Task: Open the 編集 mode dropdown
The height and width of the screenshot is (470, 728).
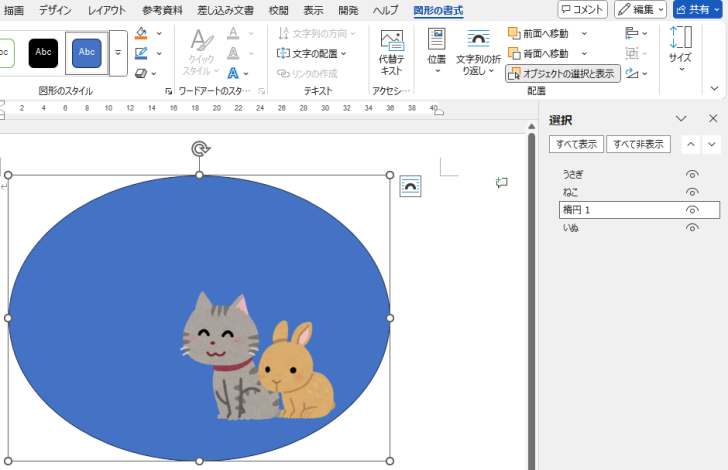Action: point(641,9)
